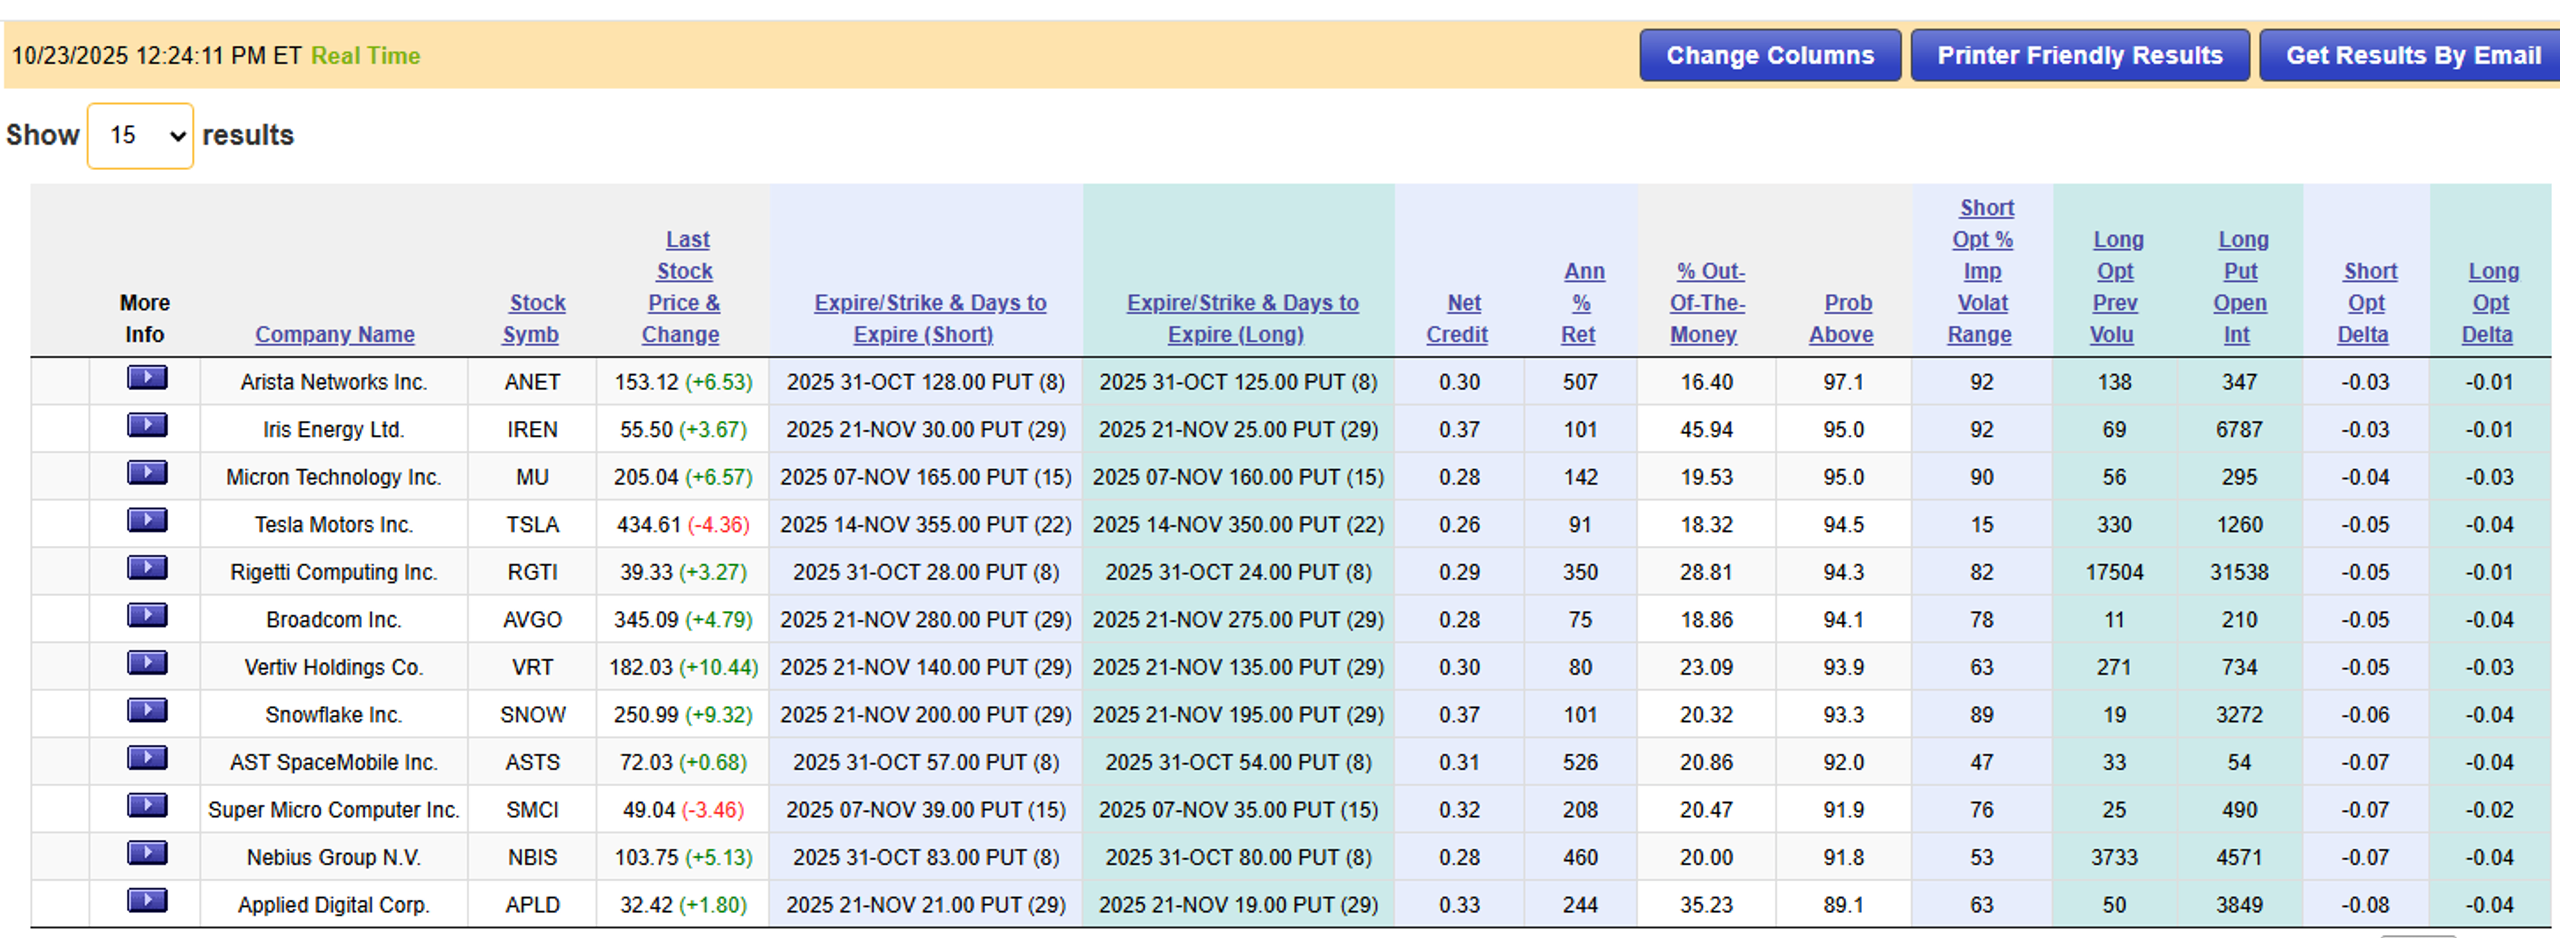This screenshot has height=938, width=2560.
Task: Click the NBIS stock symbol cell
Action: click(532, 857)
